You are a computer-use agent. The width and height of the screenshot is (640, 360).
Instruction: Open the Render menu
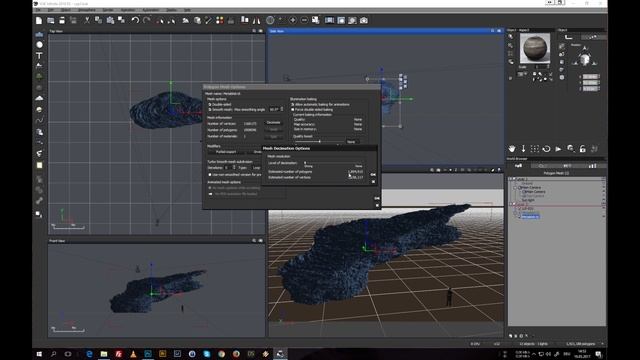coord(108,10)
